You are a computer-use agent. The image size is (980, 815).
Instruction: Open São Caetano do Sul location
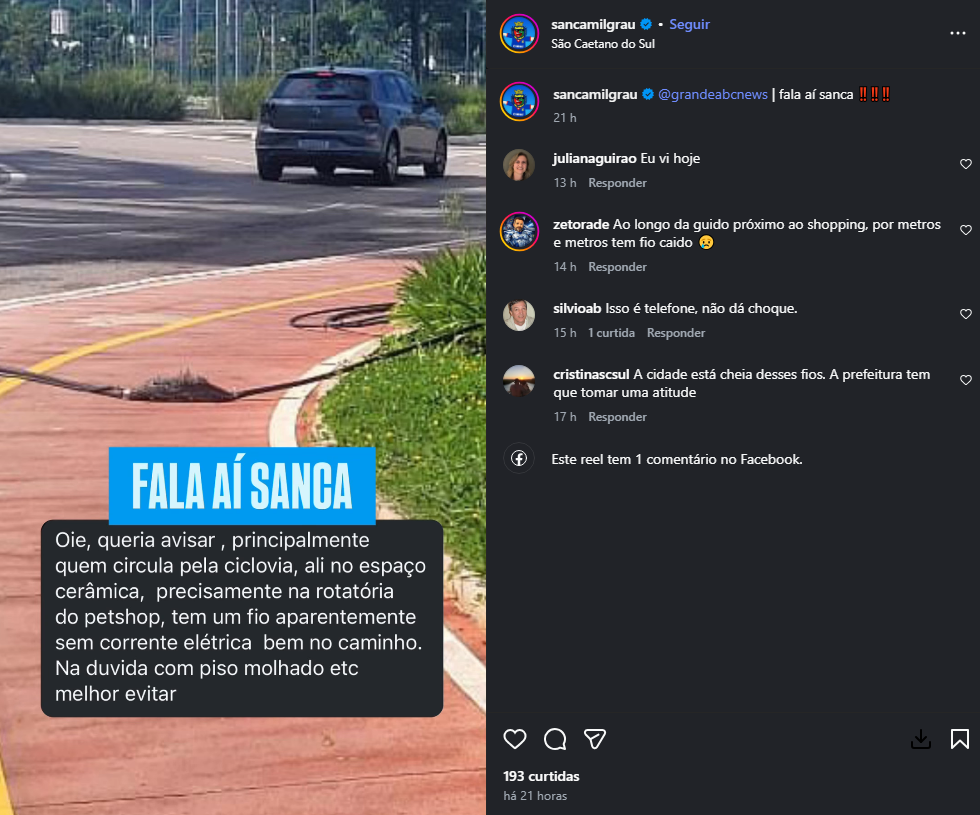(x=603, y=44)
